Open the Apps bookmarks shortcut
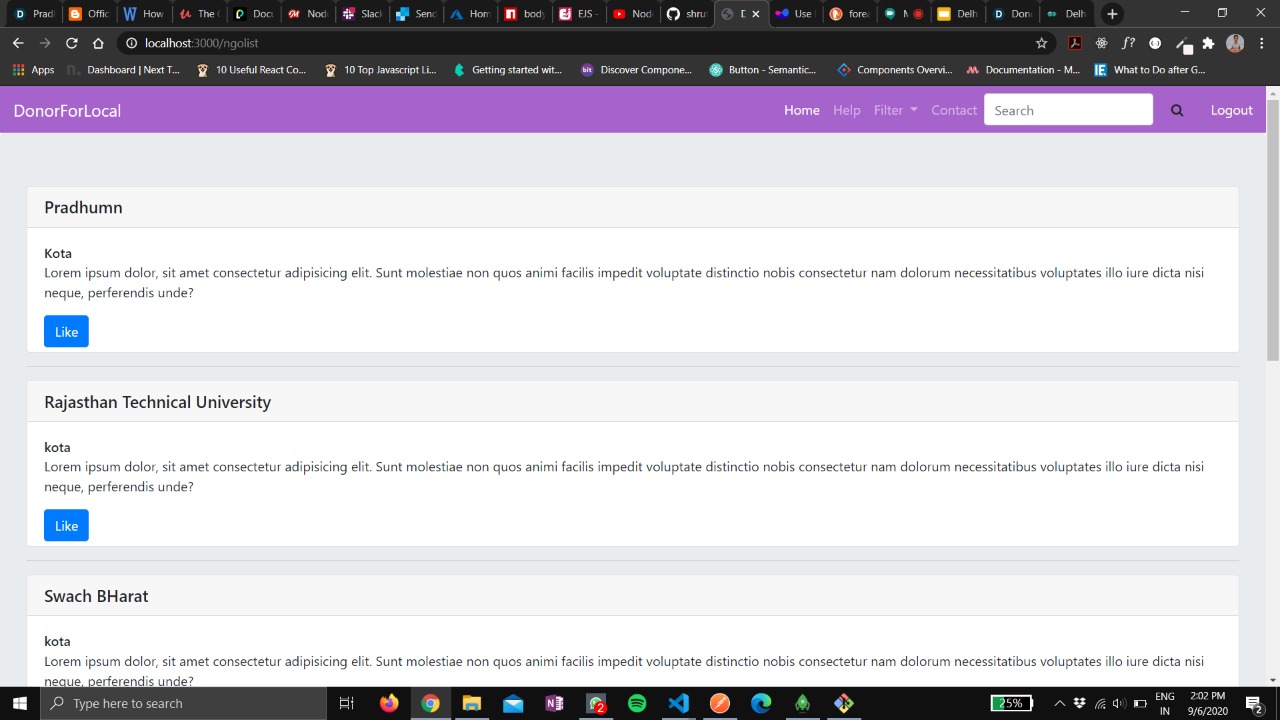Screen dimensions: 1280x720 point(33,70)
